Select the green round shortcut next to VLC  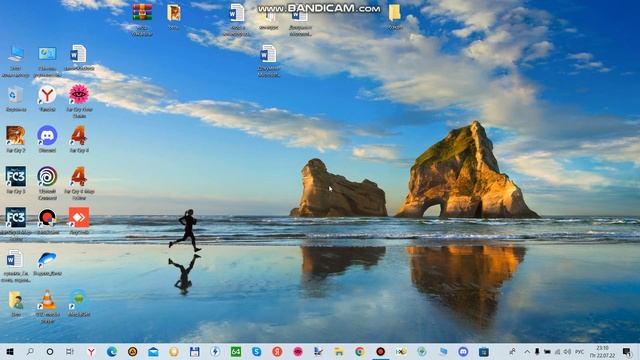pos(79,299)
